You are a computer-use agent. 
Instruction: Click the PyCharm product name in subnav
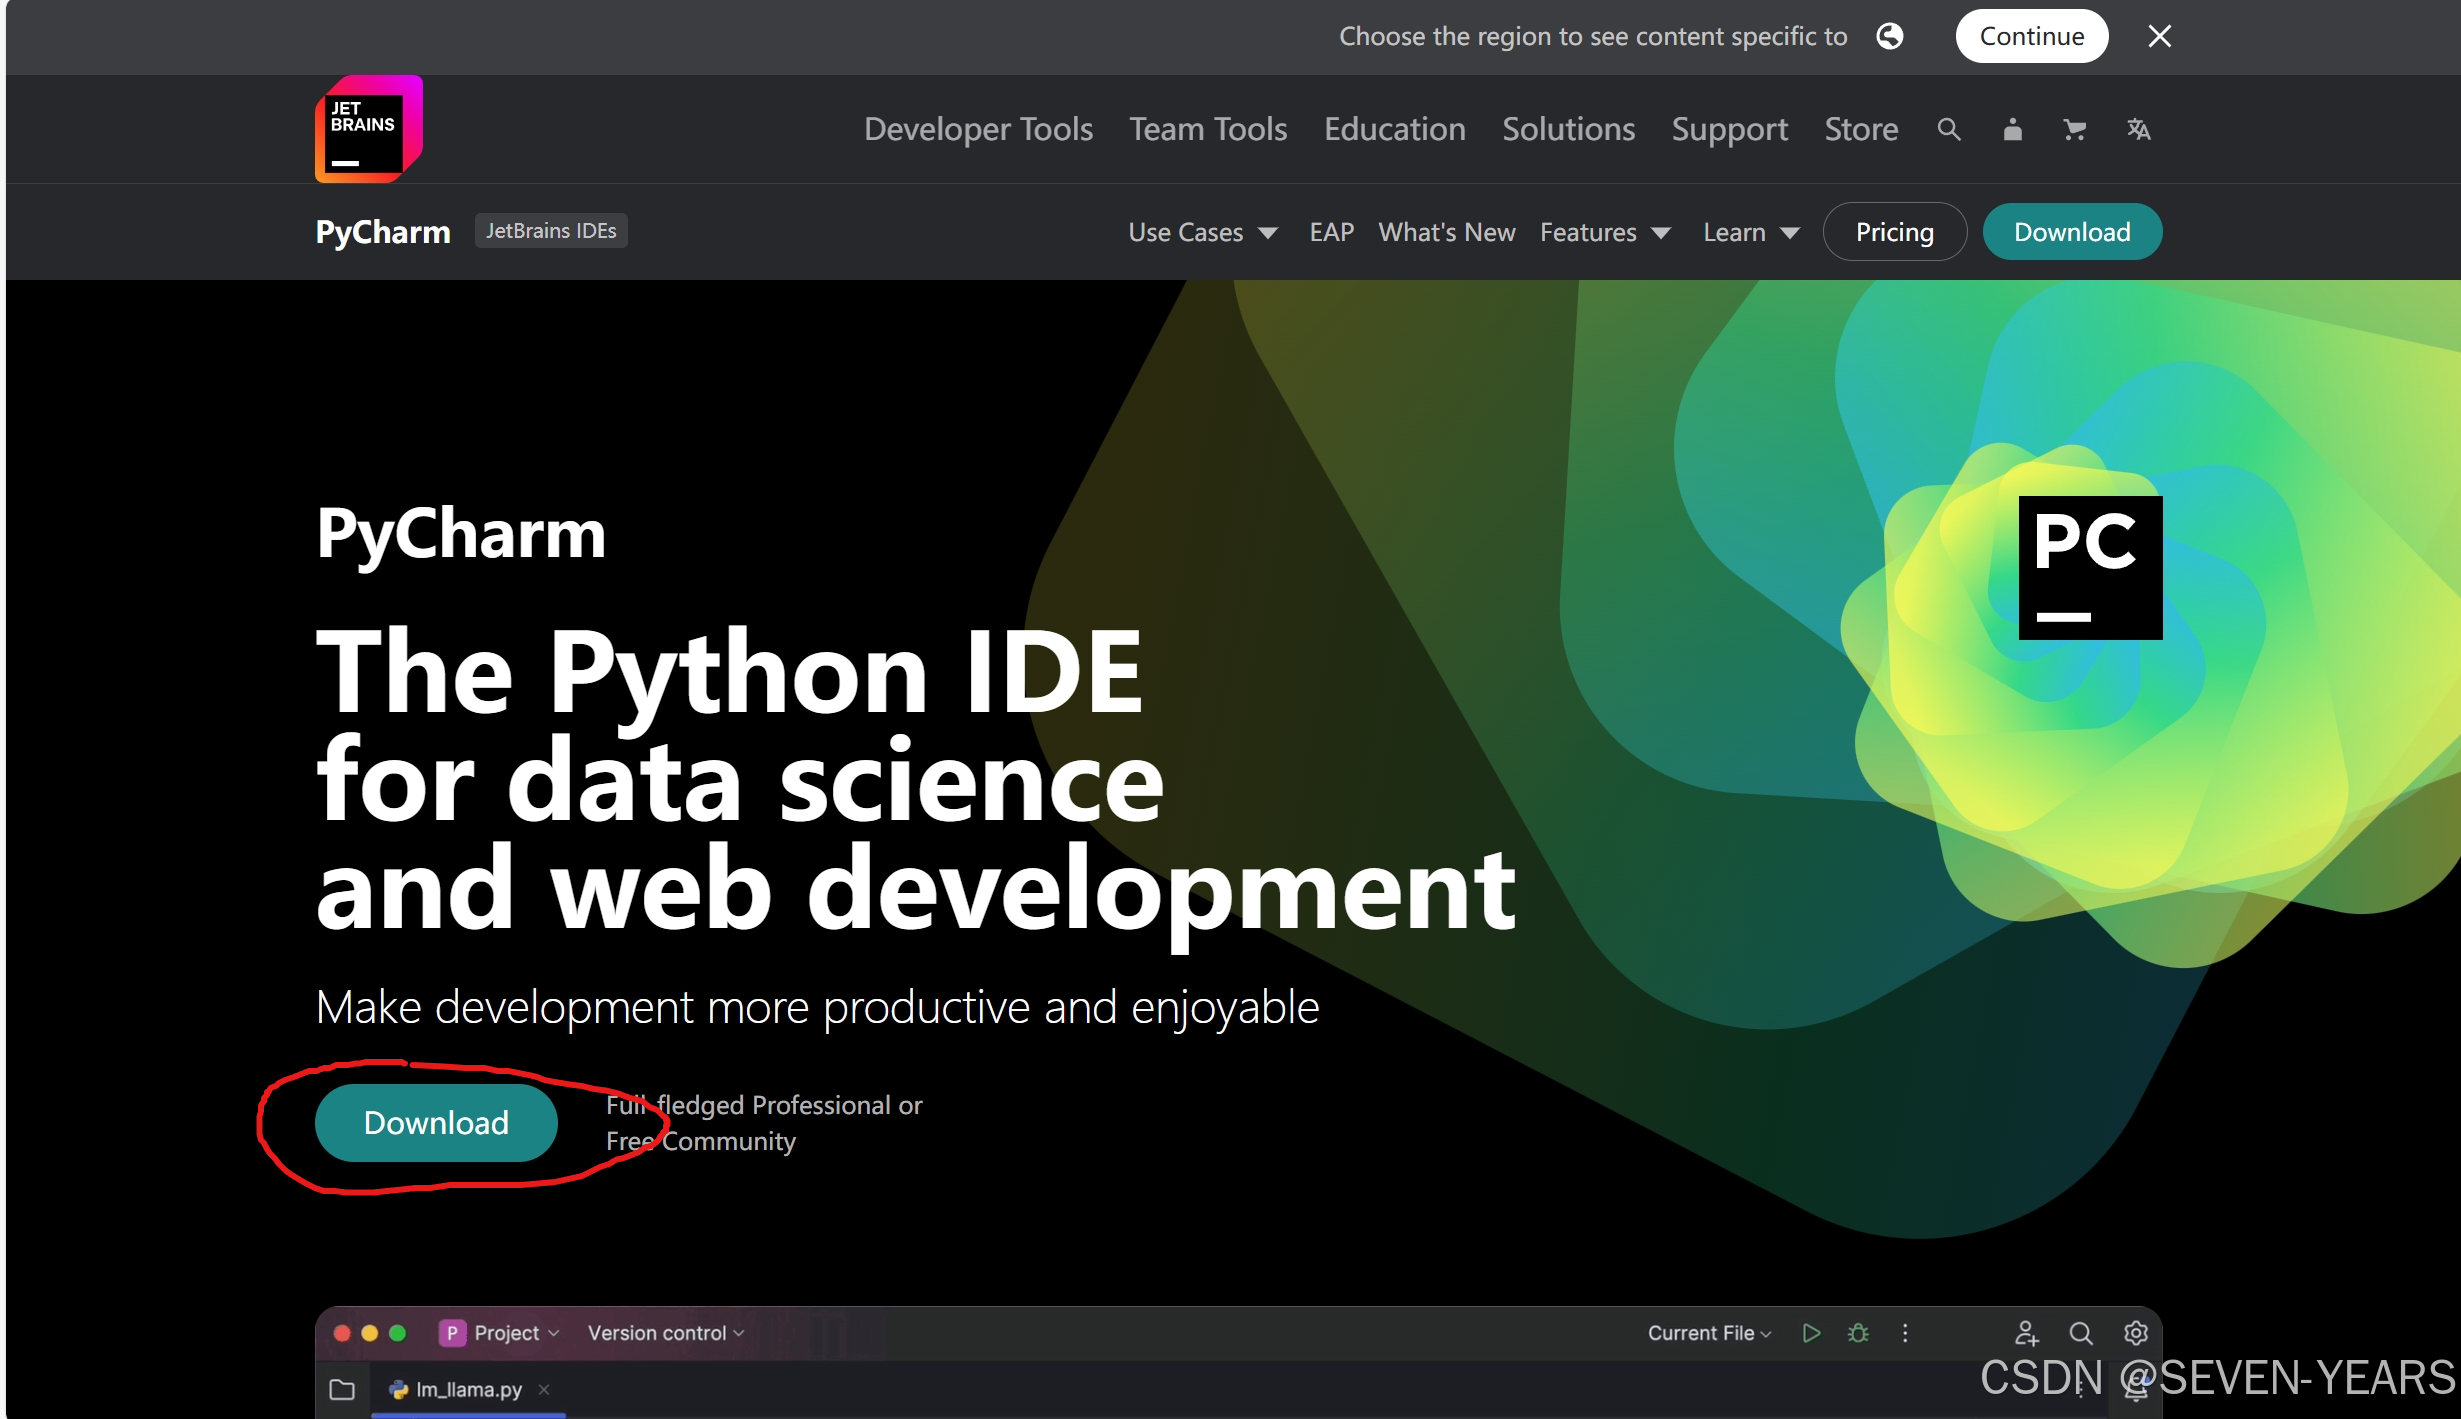pos(383,232)
